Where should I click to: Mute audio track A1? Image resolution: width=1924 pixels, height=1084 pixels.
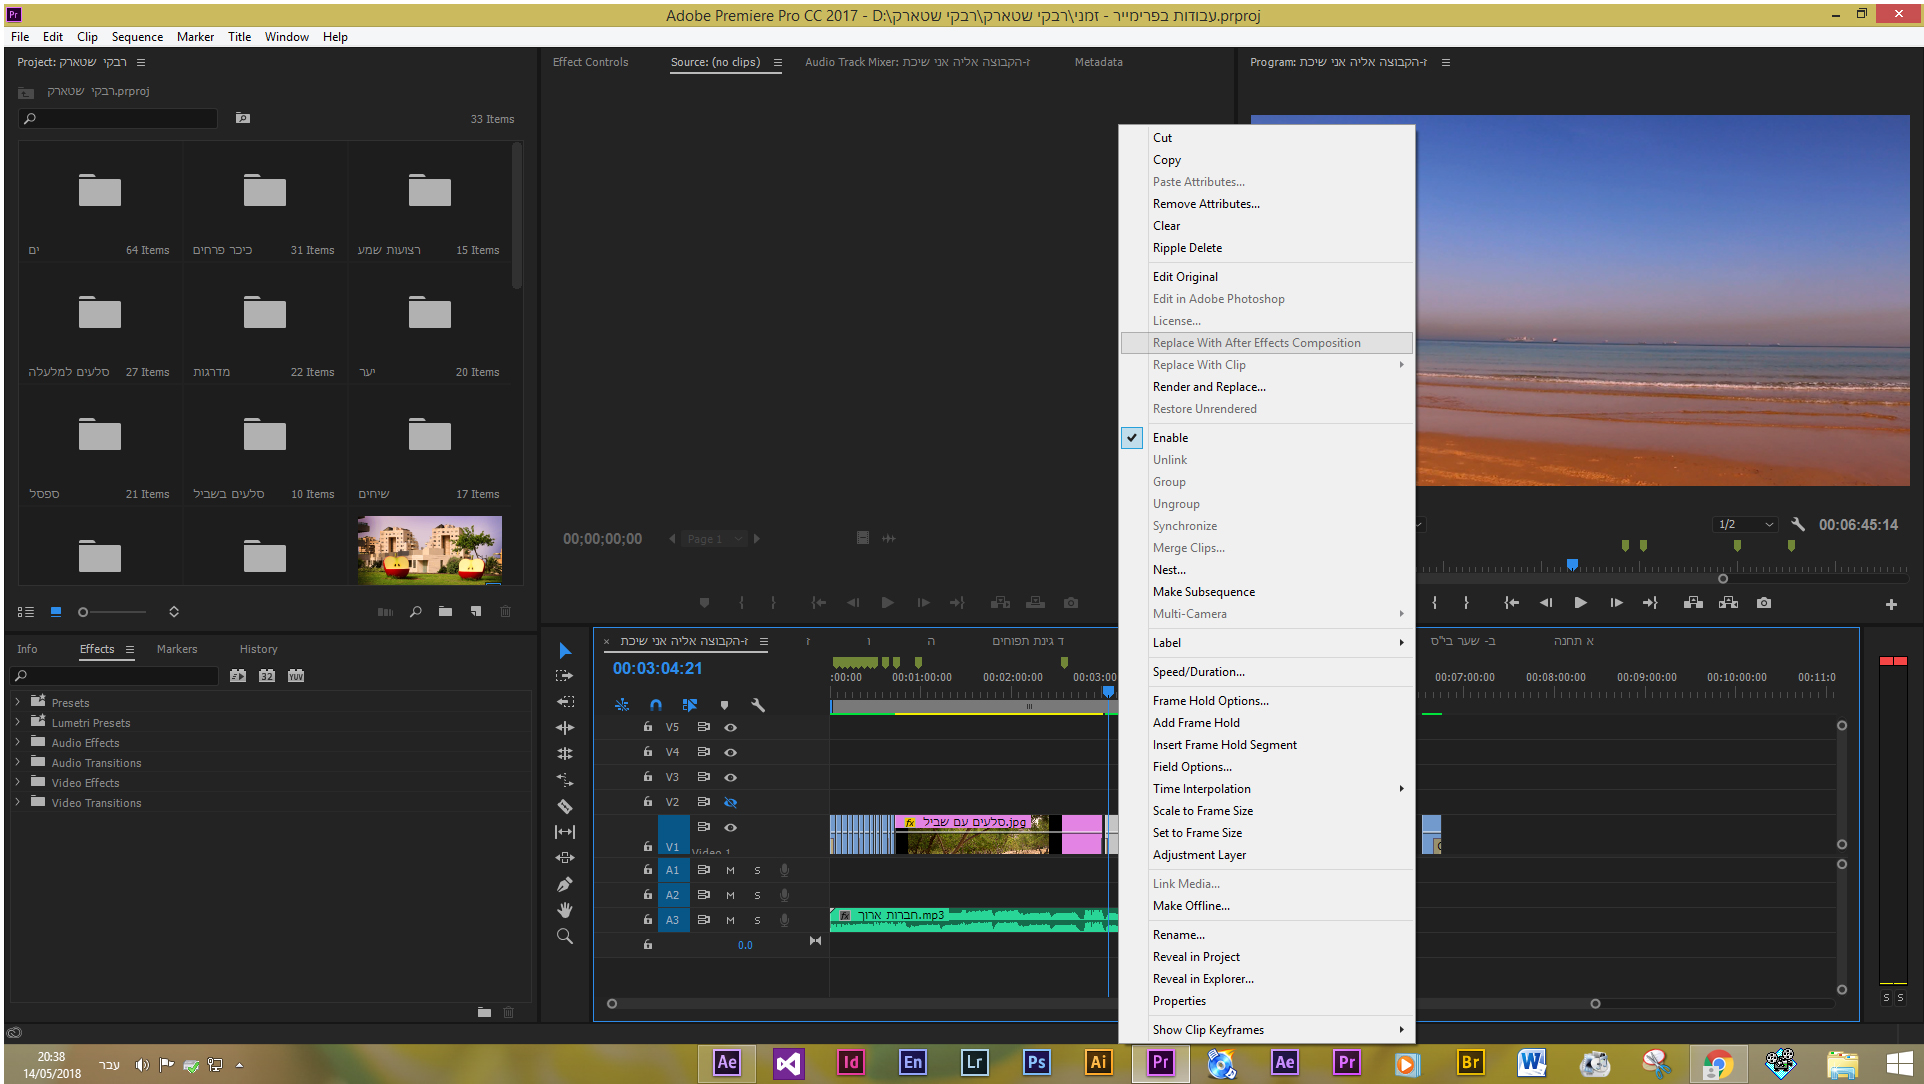pos(730,870)
